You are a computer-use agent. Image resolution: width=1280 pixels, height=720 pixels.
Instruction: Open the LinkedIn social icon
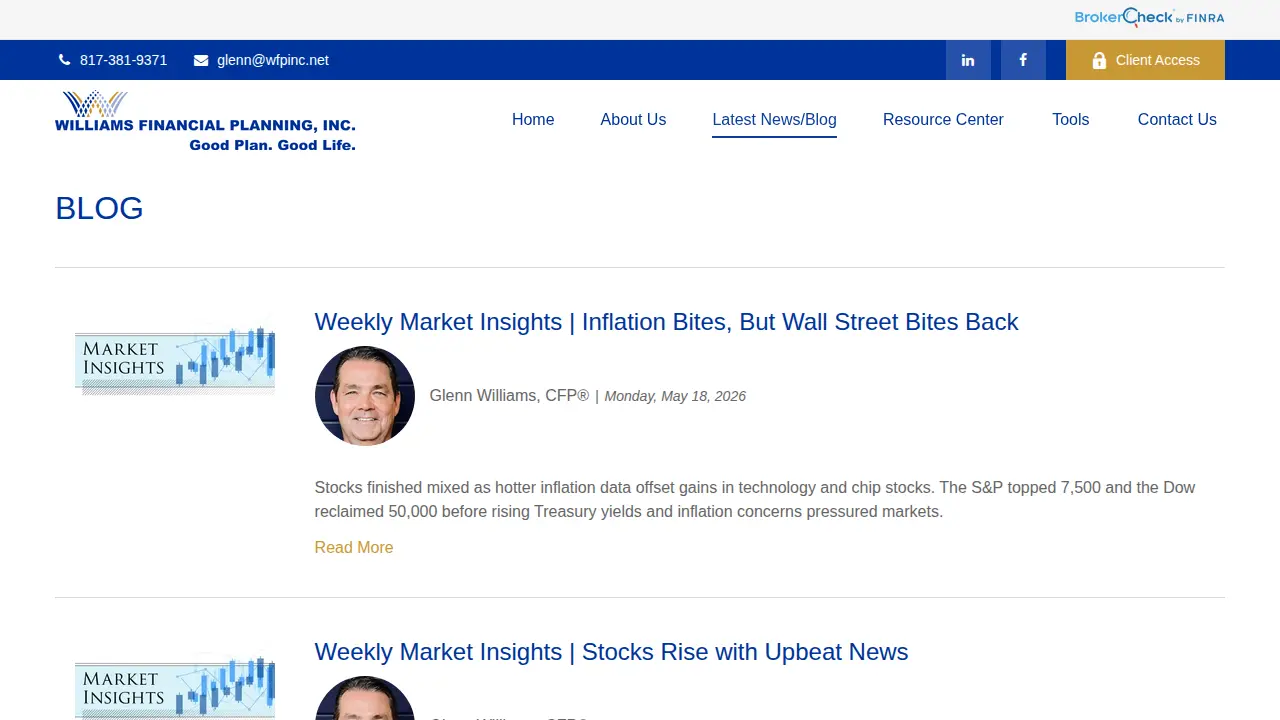(x=968, y=60)
